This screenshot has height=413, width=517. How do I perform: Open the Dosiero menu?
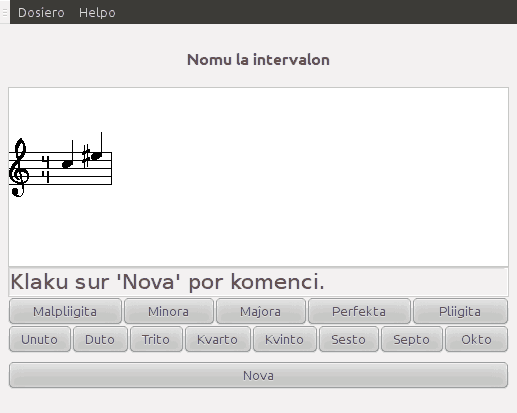[41, 13]
